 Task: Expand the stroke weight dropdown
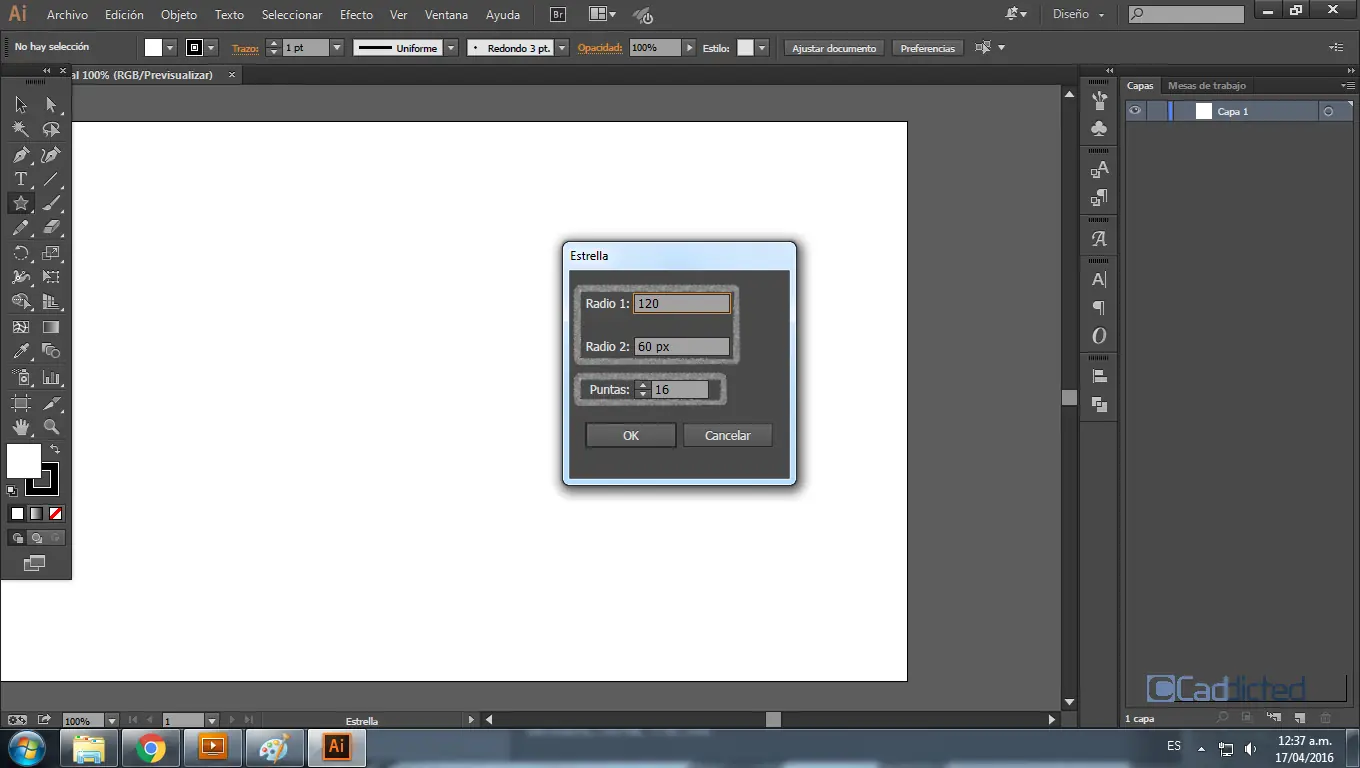pos(337,48)
